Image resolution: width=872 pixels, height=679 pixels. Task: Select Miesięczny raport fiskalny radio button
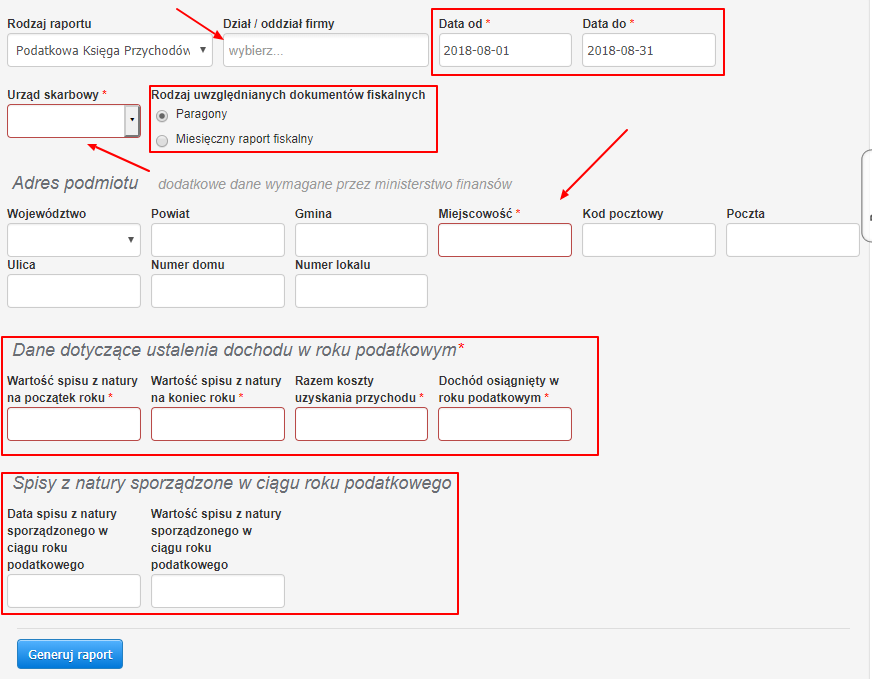pos(162,141)
